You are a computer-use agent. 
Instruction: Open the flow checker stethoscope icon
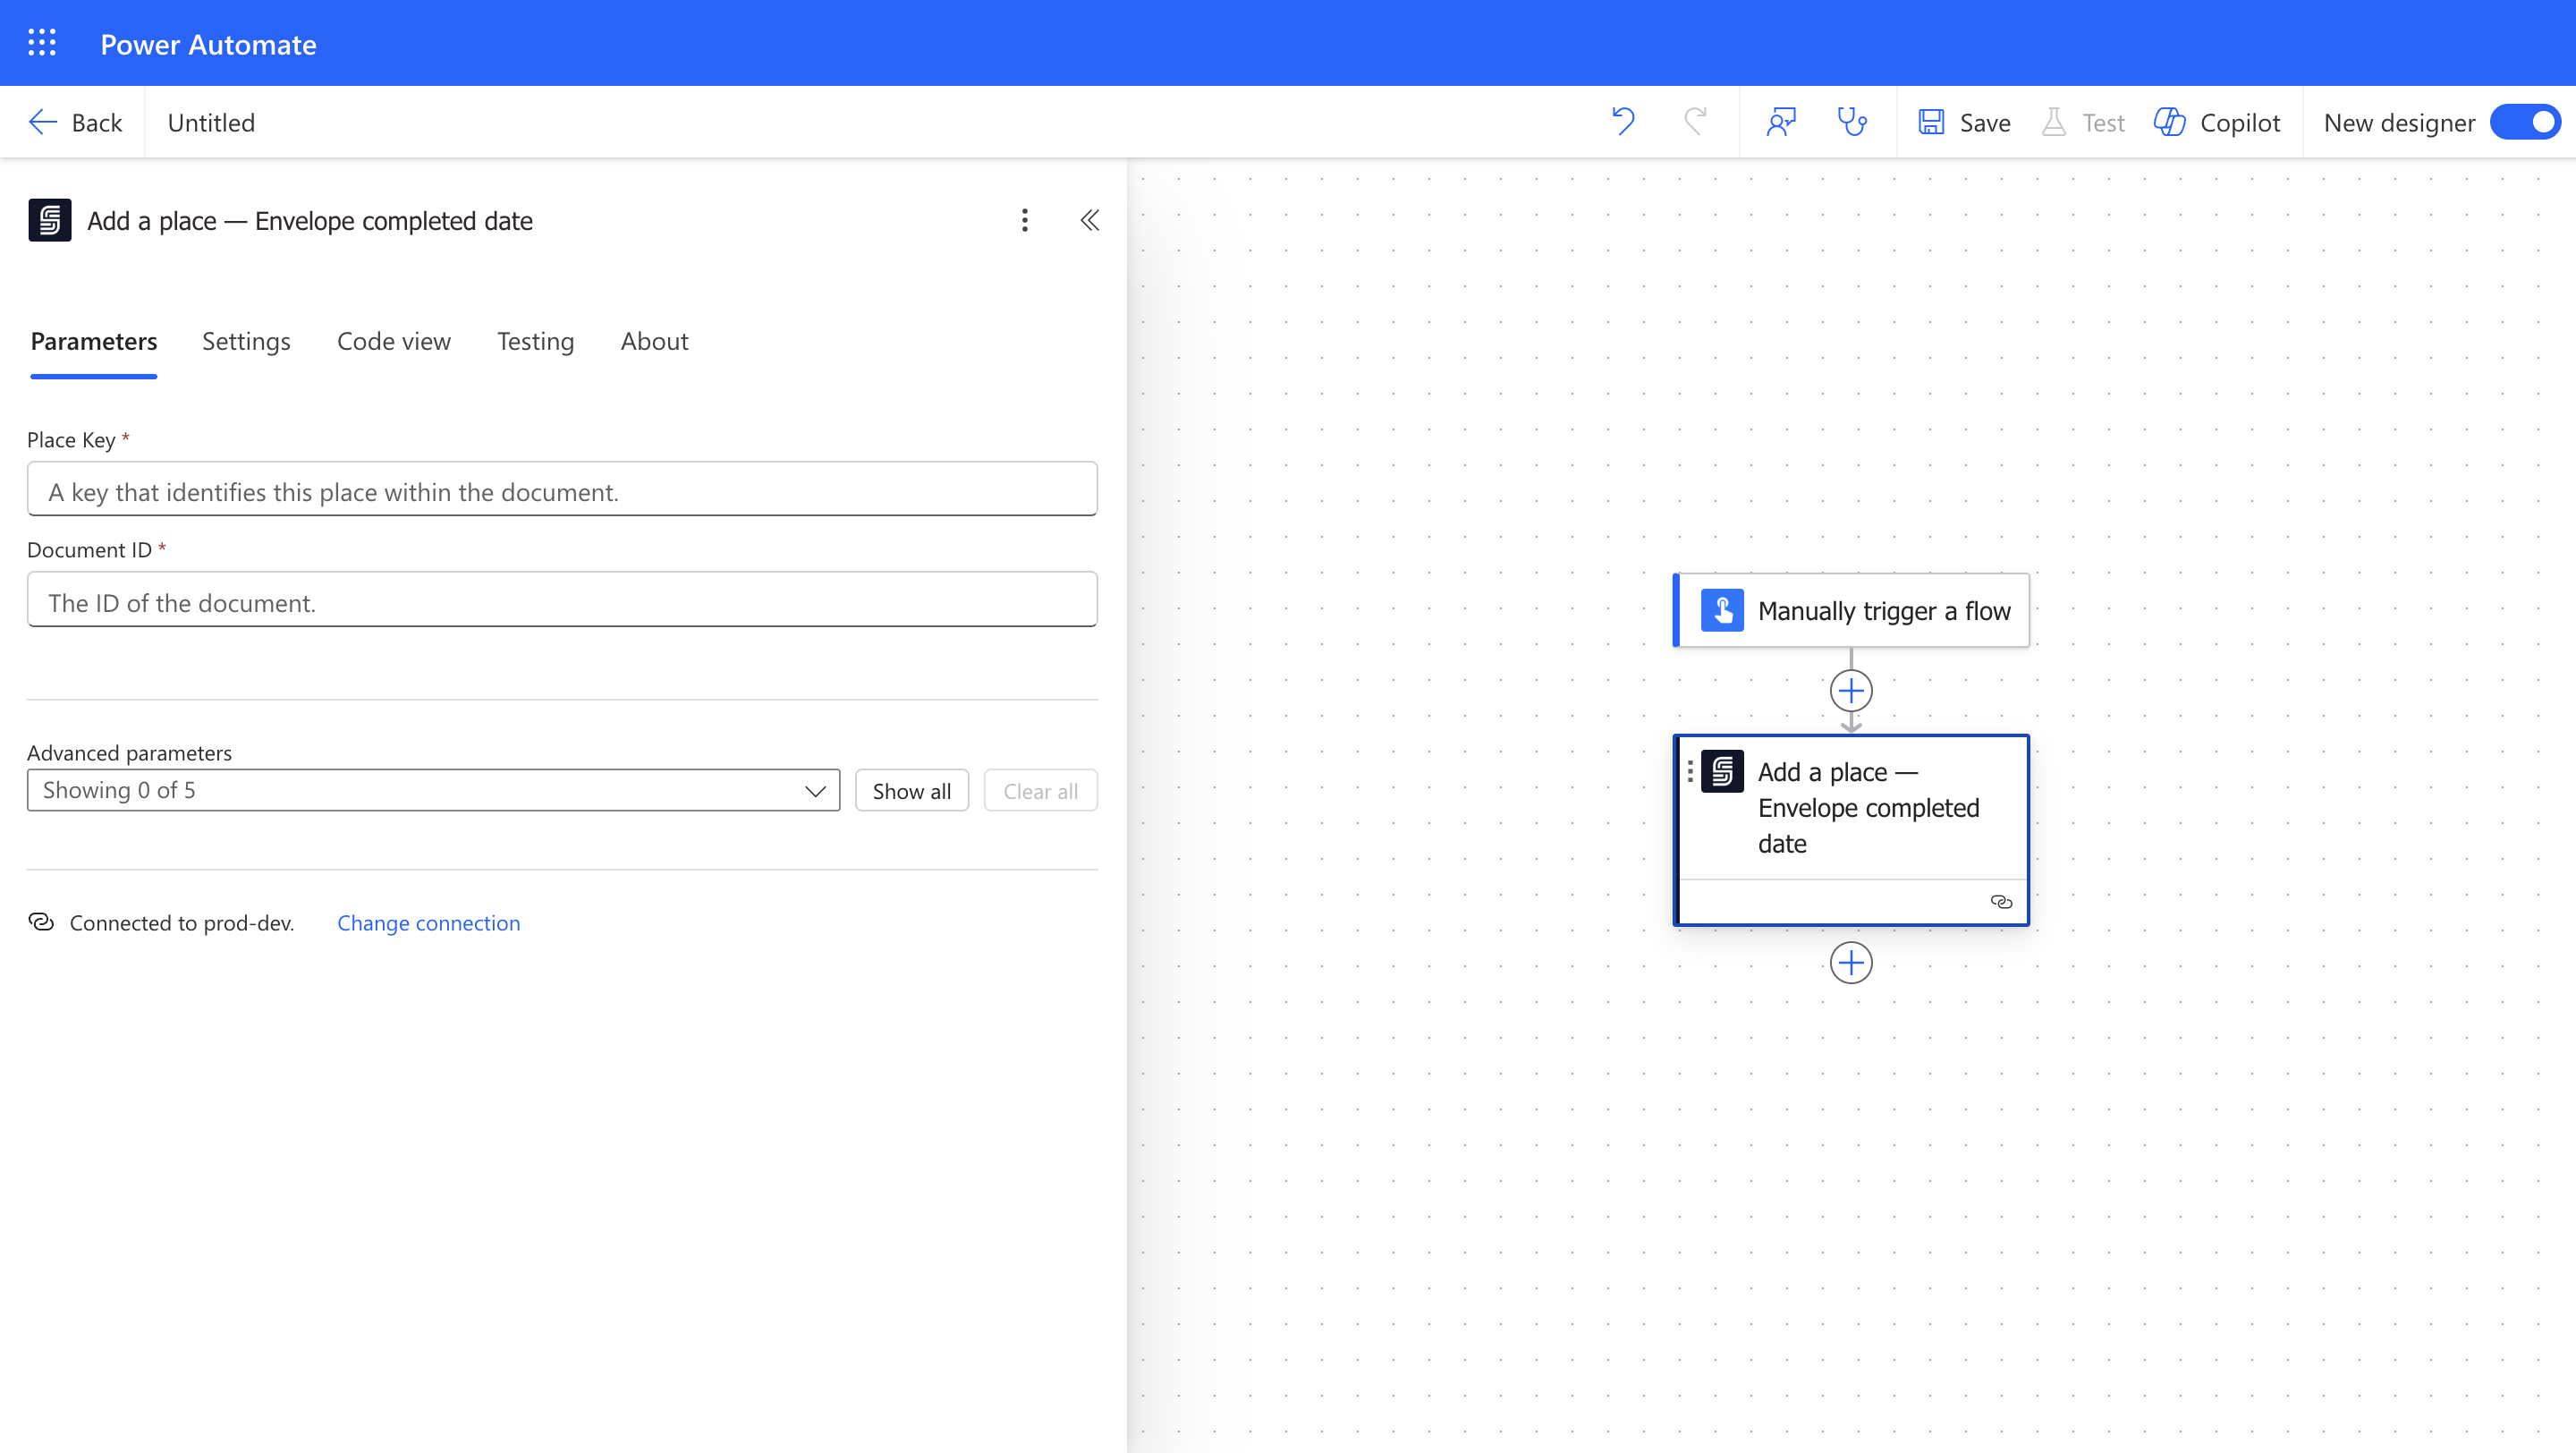1852,122
